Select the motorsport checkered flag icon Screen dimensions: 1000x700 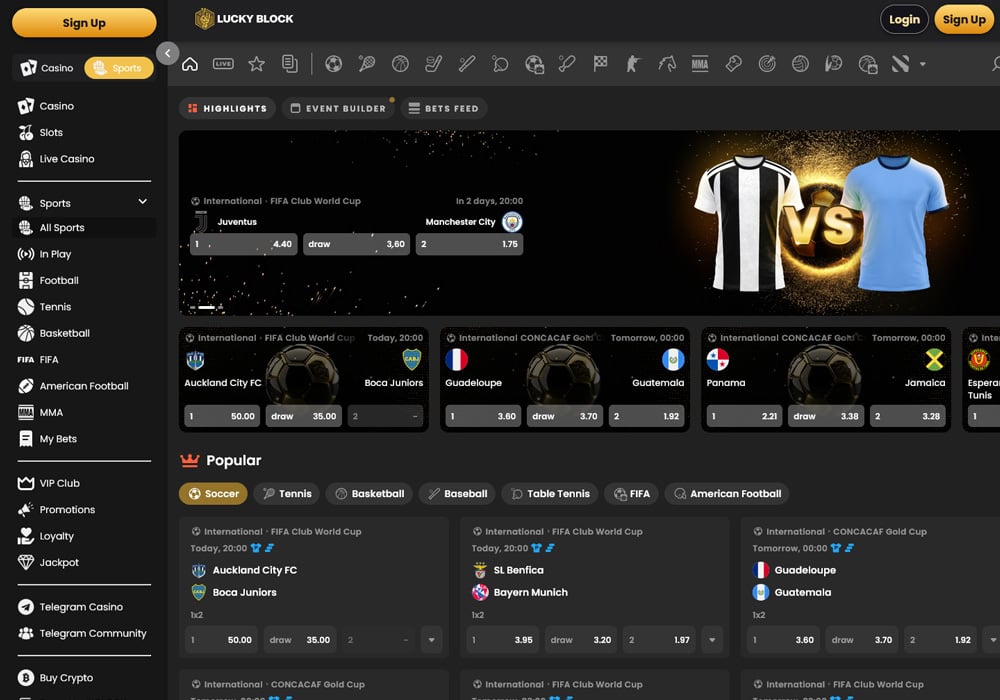(x=600, y=64)
